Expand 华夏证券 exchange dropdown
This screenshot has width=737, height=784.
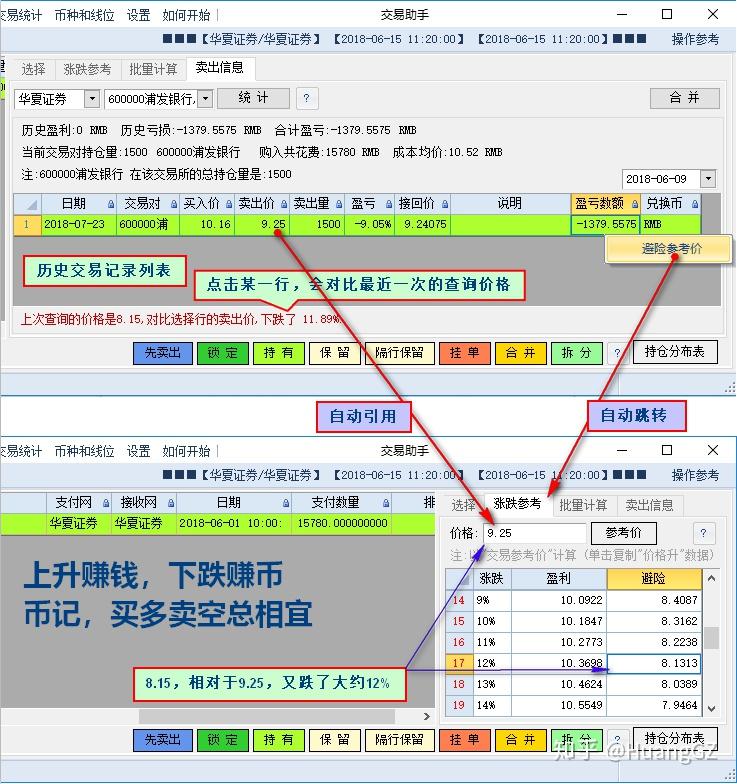92,98
